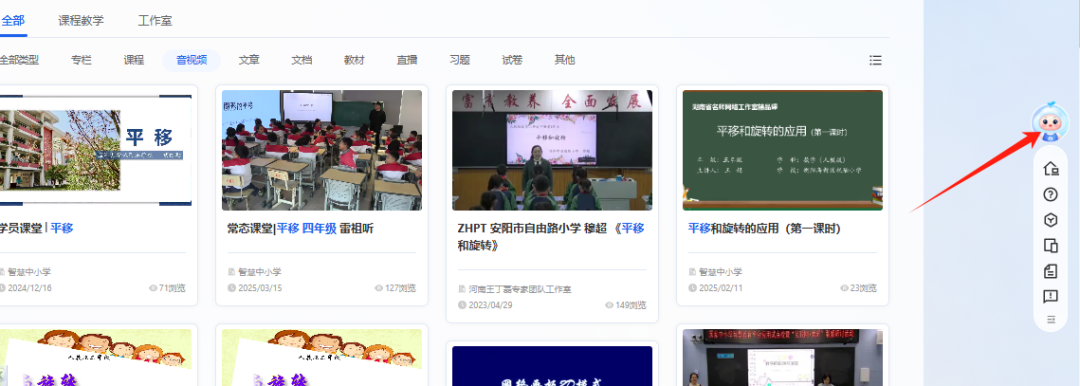Filter by 课程 type
Screen dimensions: 1080x386
[x=134, y=60]
